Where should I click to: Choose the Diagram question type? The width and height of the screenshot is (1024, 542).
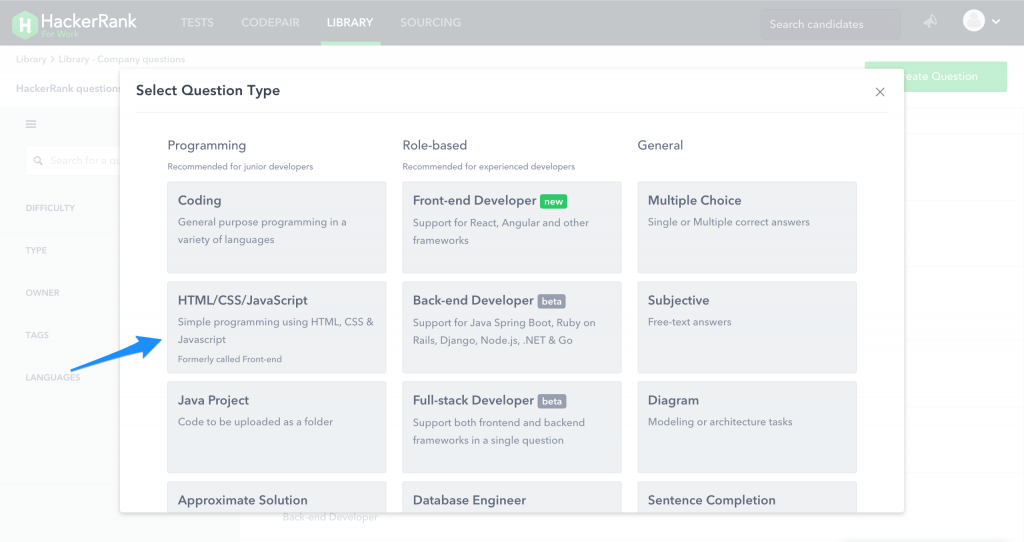(747, 427)
